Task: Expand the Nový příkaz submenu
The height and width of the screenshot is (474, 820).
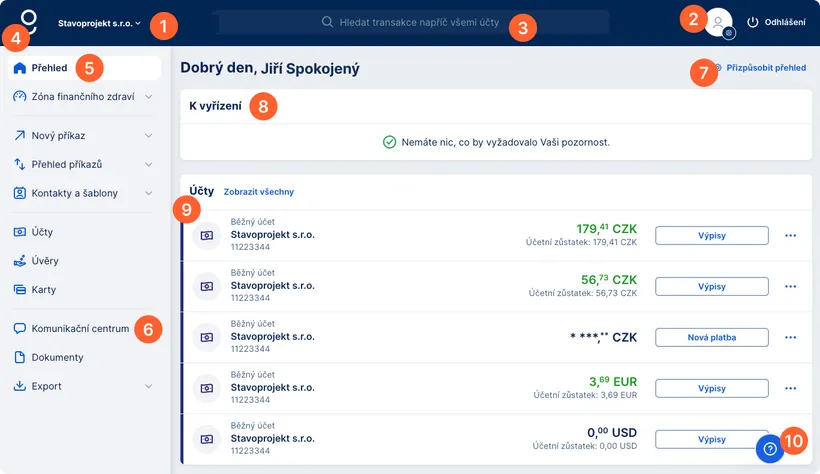Action: (x=148, y=135)
